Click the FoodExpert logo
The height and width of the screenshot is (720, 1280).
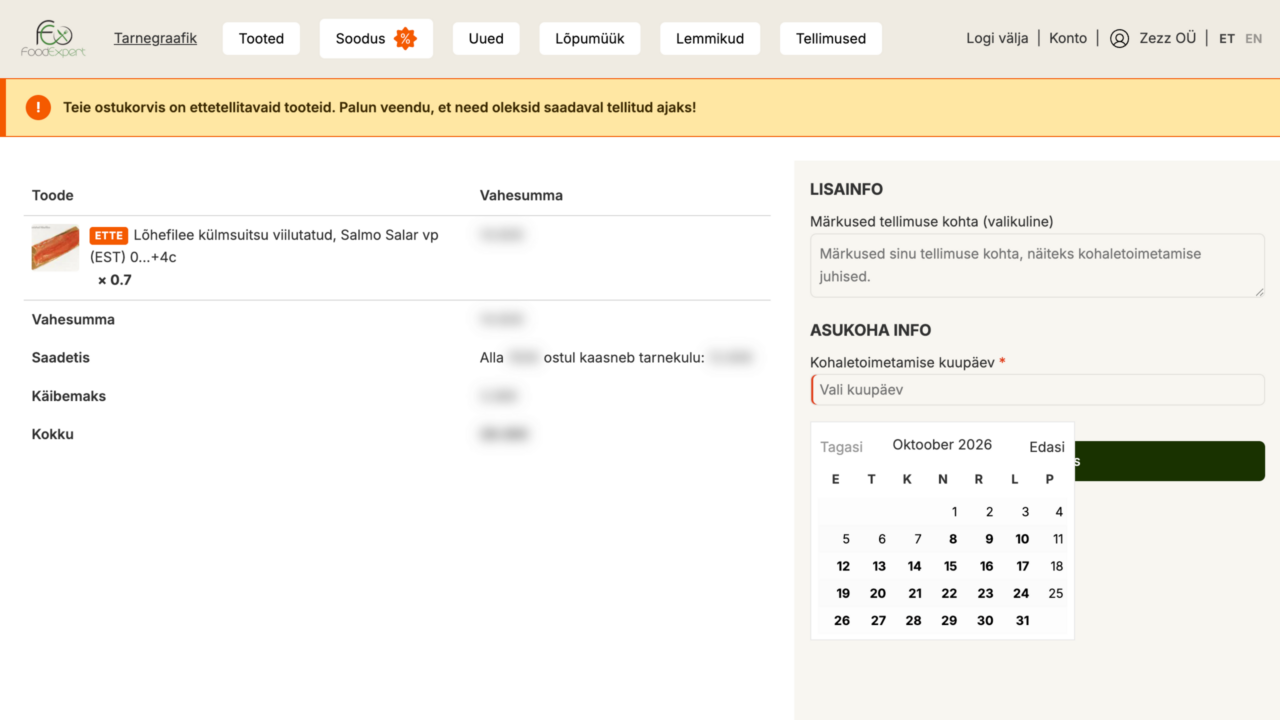[x=54, y=38]
